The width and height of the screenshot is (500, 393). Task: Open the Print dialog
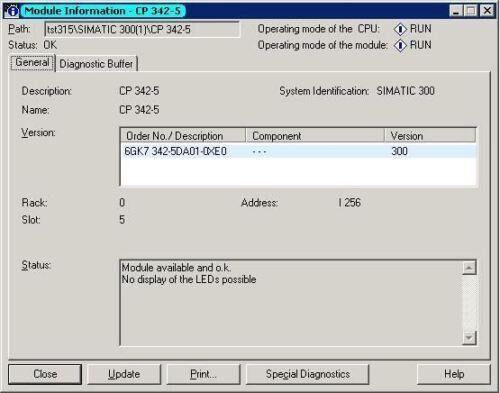pos(203,374)
